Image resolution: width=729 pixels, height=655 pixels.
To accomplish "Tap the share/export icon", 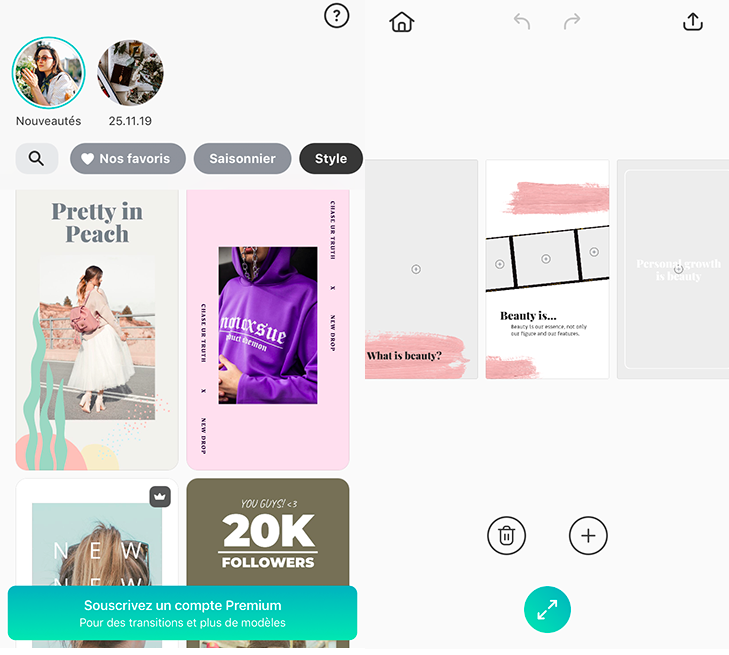I will (x=692, y=22).
